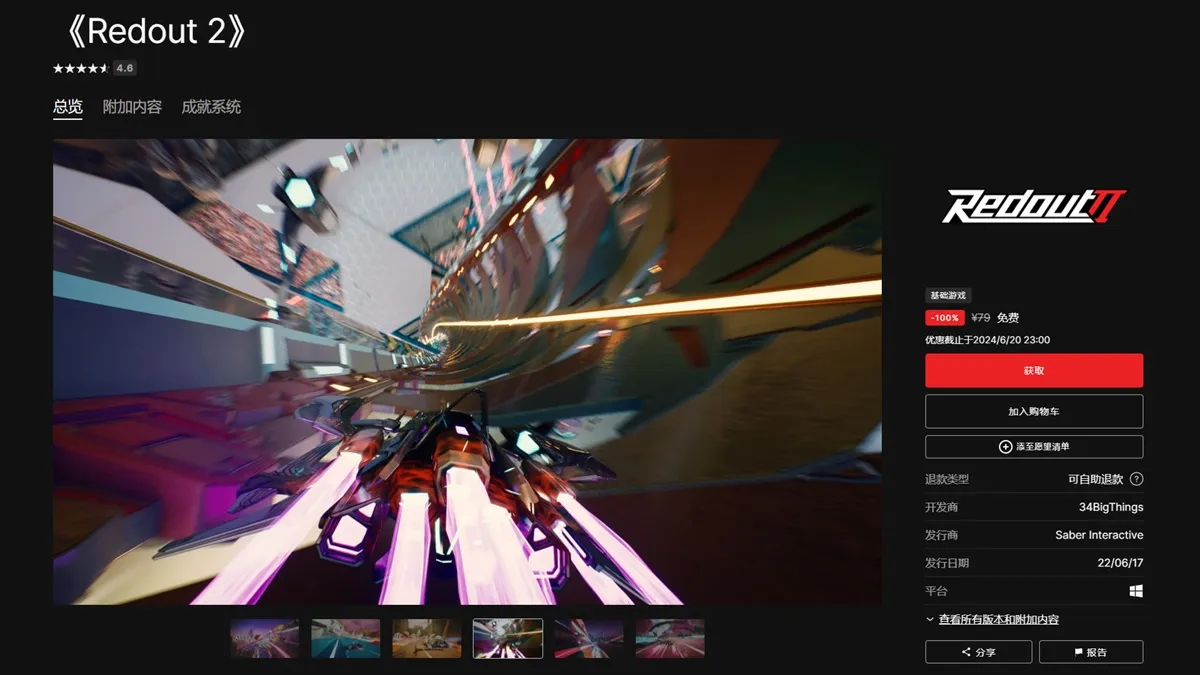
Task: Select the first screenshot thumbnail
Action: tap(265, 638)
